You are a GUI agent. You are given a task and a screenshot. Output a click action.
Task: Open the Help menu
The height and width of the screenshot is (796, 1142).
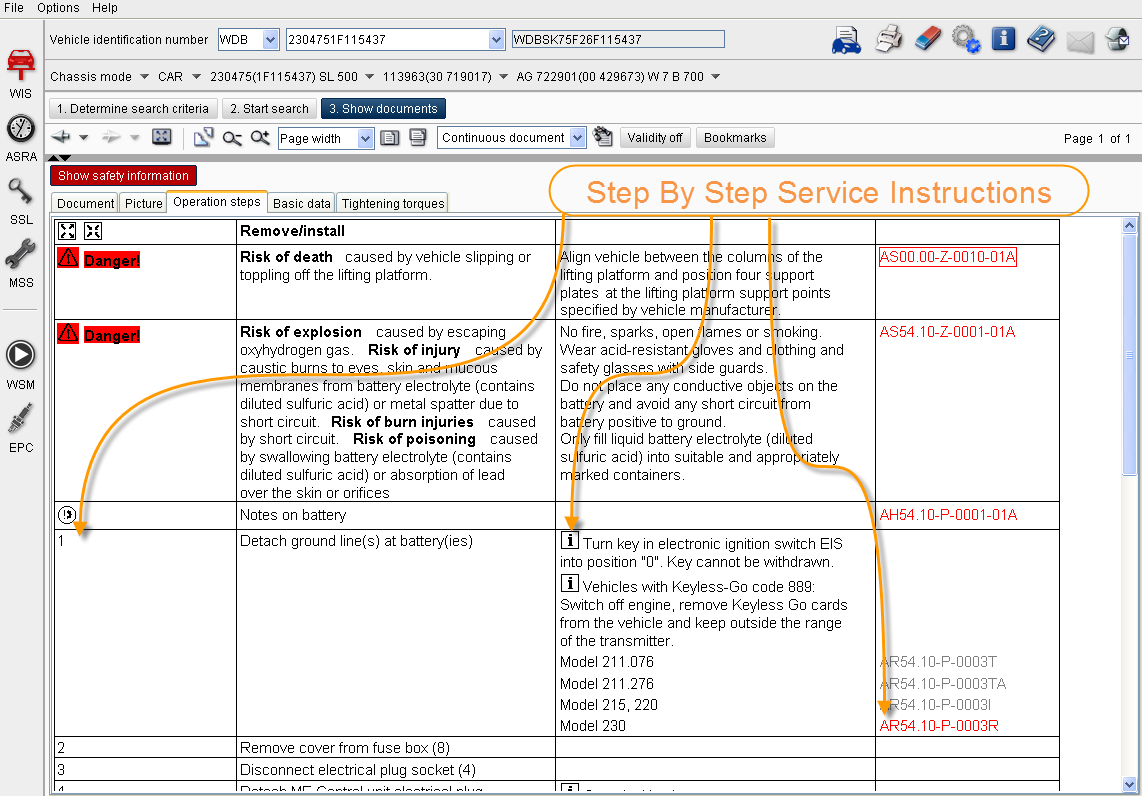[x=105, y=7]
